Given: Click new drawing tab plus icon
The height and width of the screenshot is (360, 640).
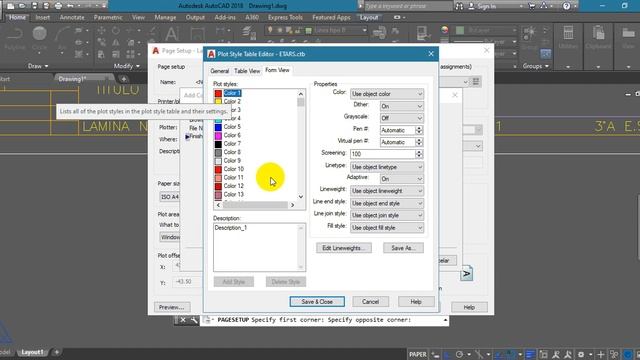Looking at the screenshot, I should click(124, 79).
